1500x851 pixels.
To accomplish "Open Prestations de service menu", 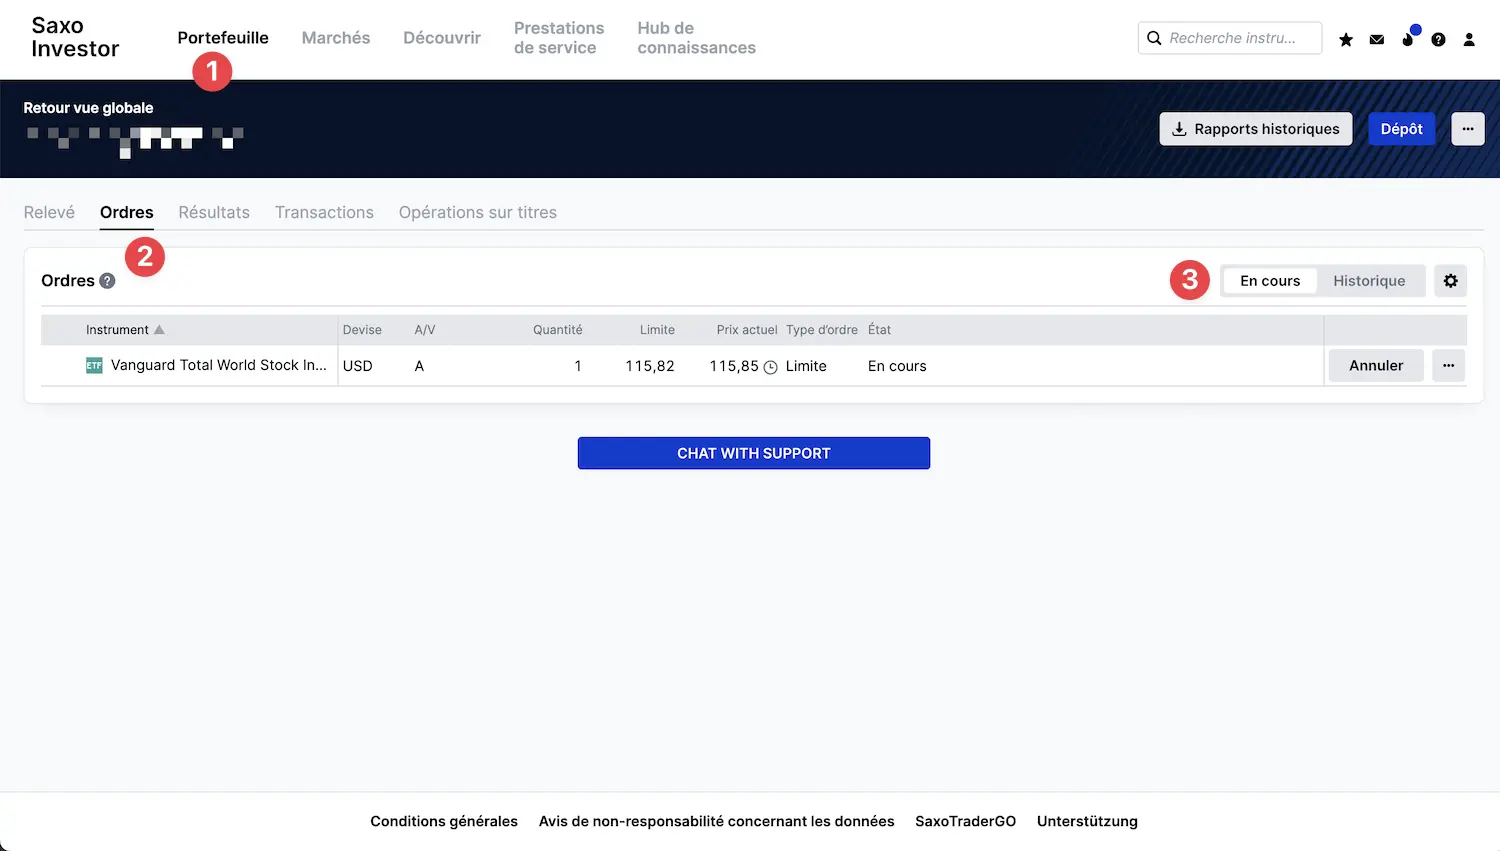I will 559,38.
